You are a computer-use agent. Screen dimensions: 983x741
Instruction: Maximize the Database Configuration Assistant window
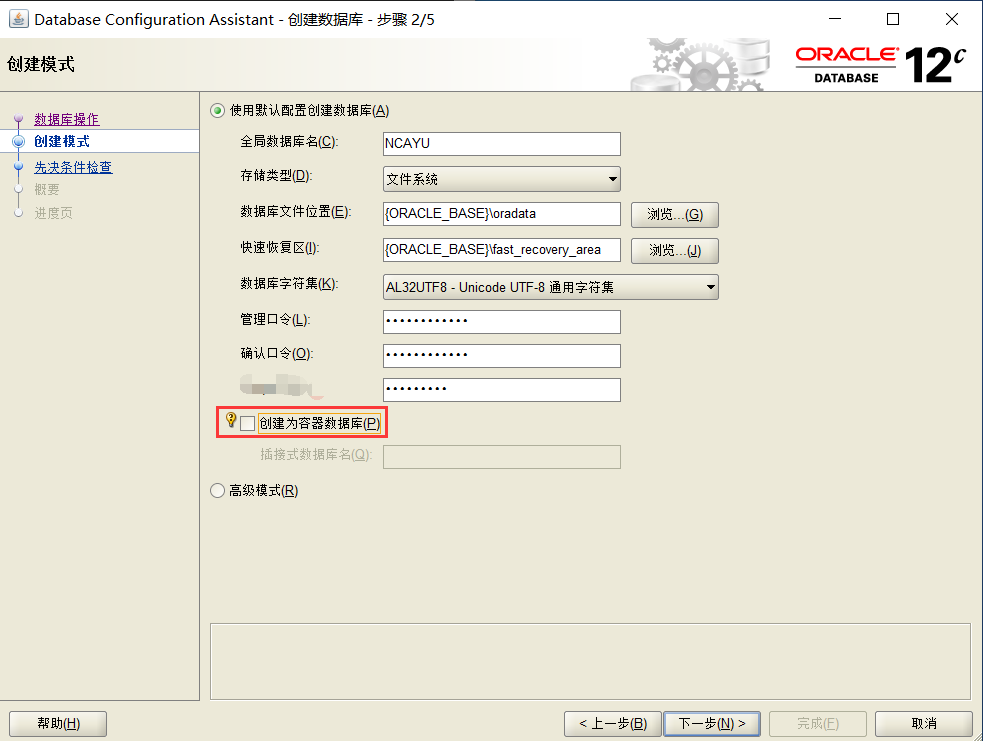pyautogui.click(x=893, y=19)
